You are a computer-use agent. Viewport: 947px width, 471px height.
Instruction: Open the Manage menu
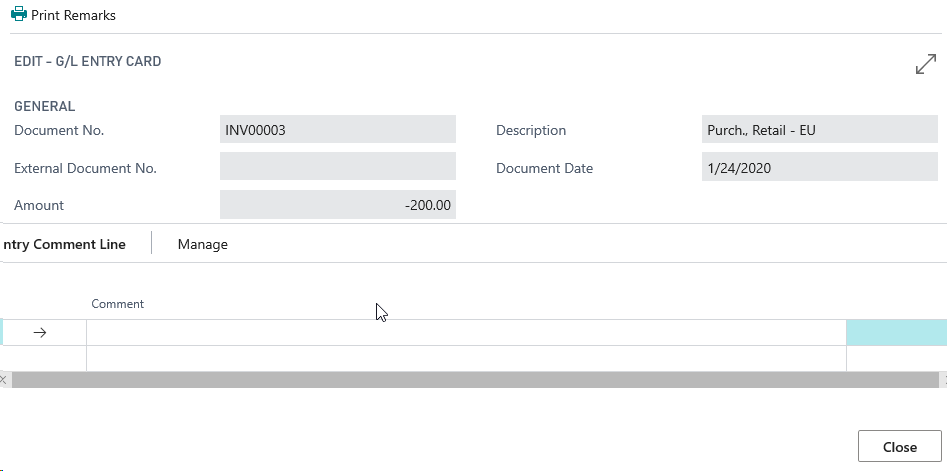point(202,244)
